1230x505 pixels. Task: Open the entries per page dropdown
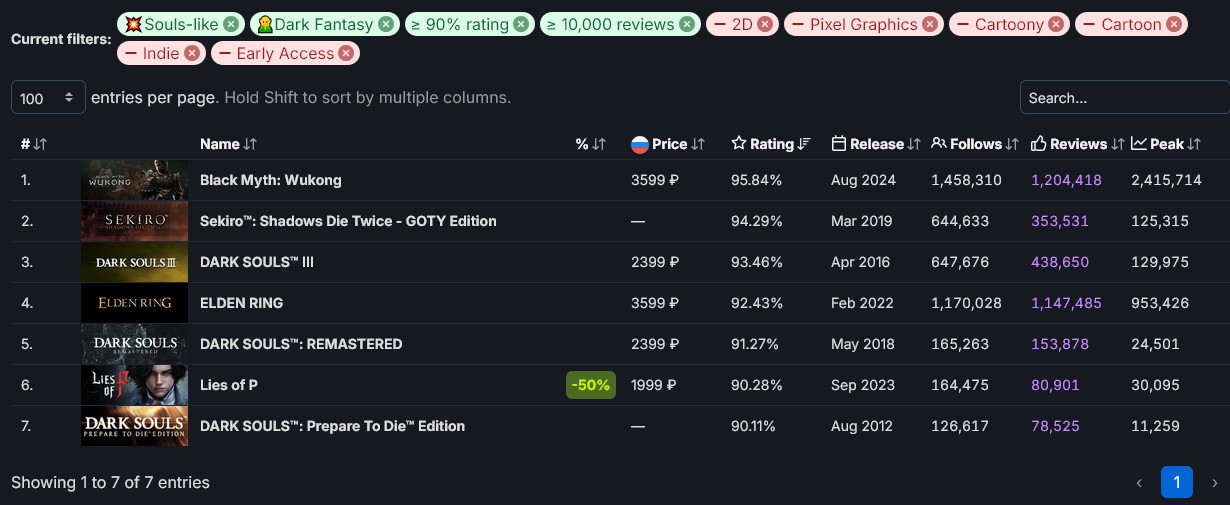[x=48, y=98]
